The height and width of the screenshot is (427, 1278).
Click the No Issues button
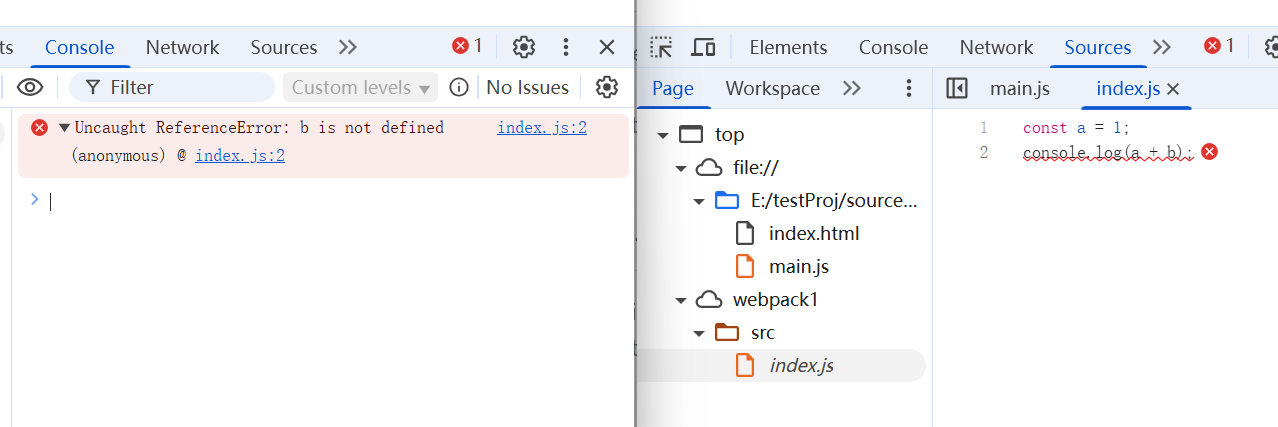pos(527,88)
